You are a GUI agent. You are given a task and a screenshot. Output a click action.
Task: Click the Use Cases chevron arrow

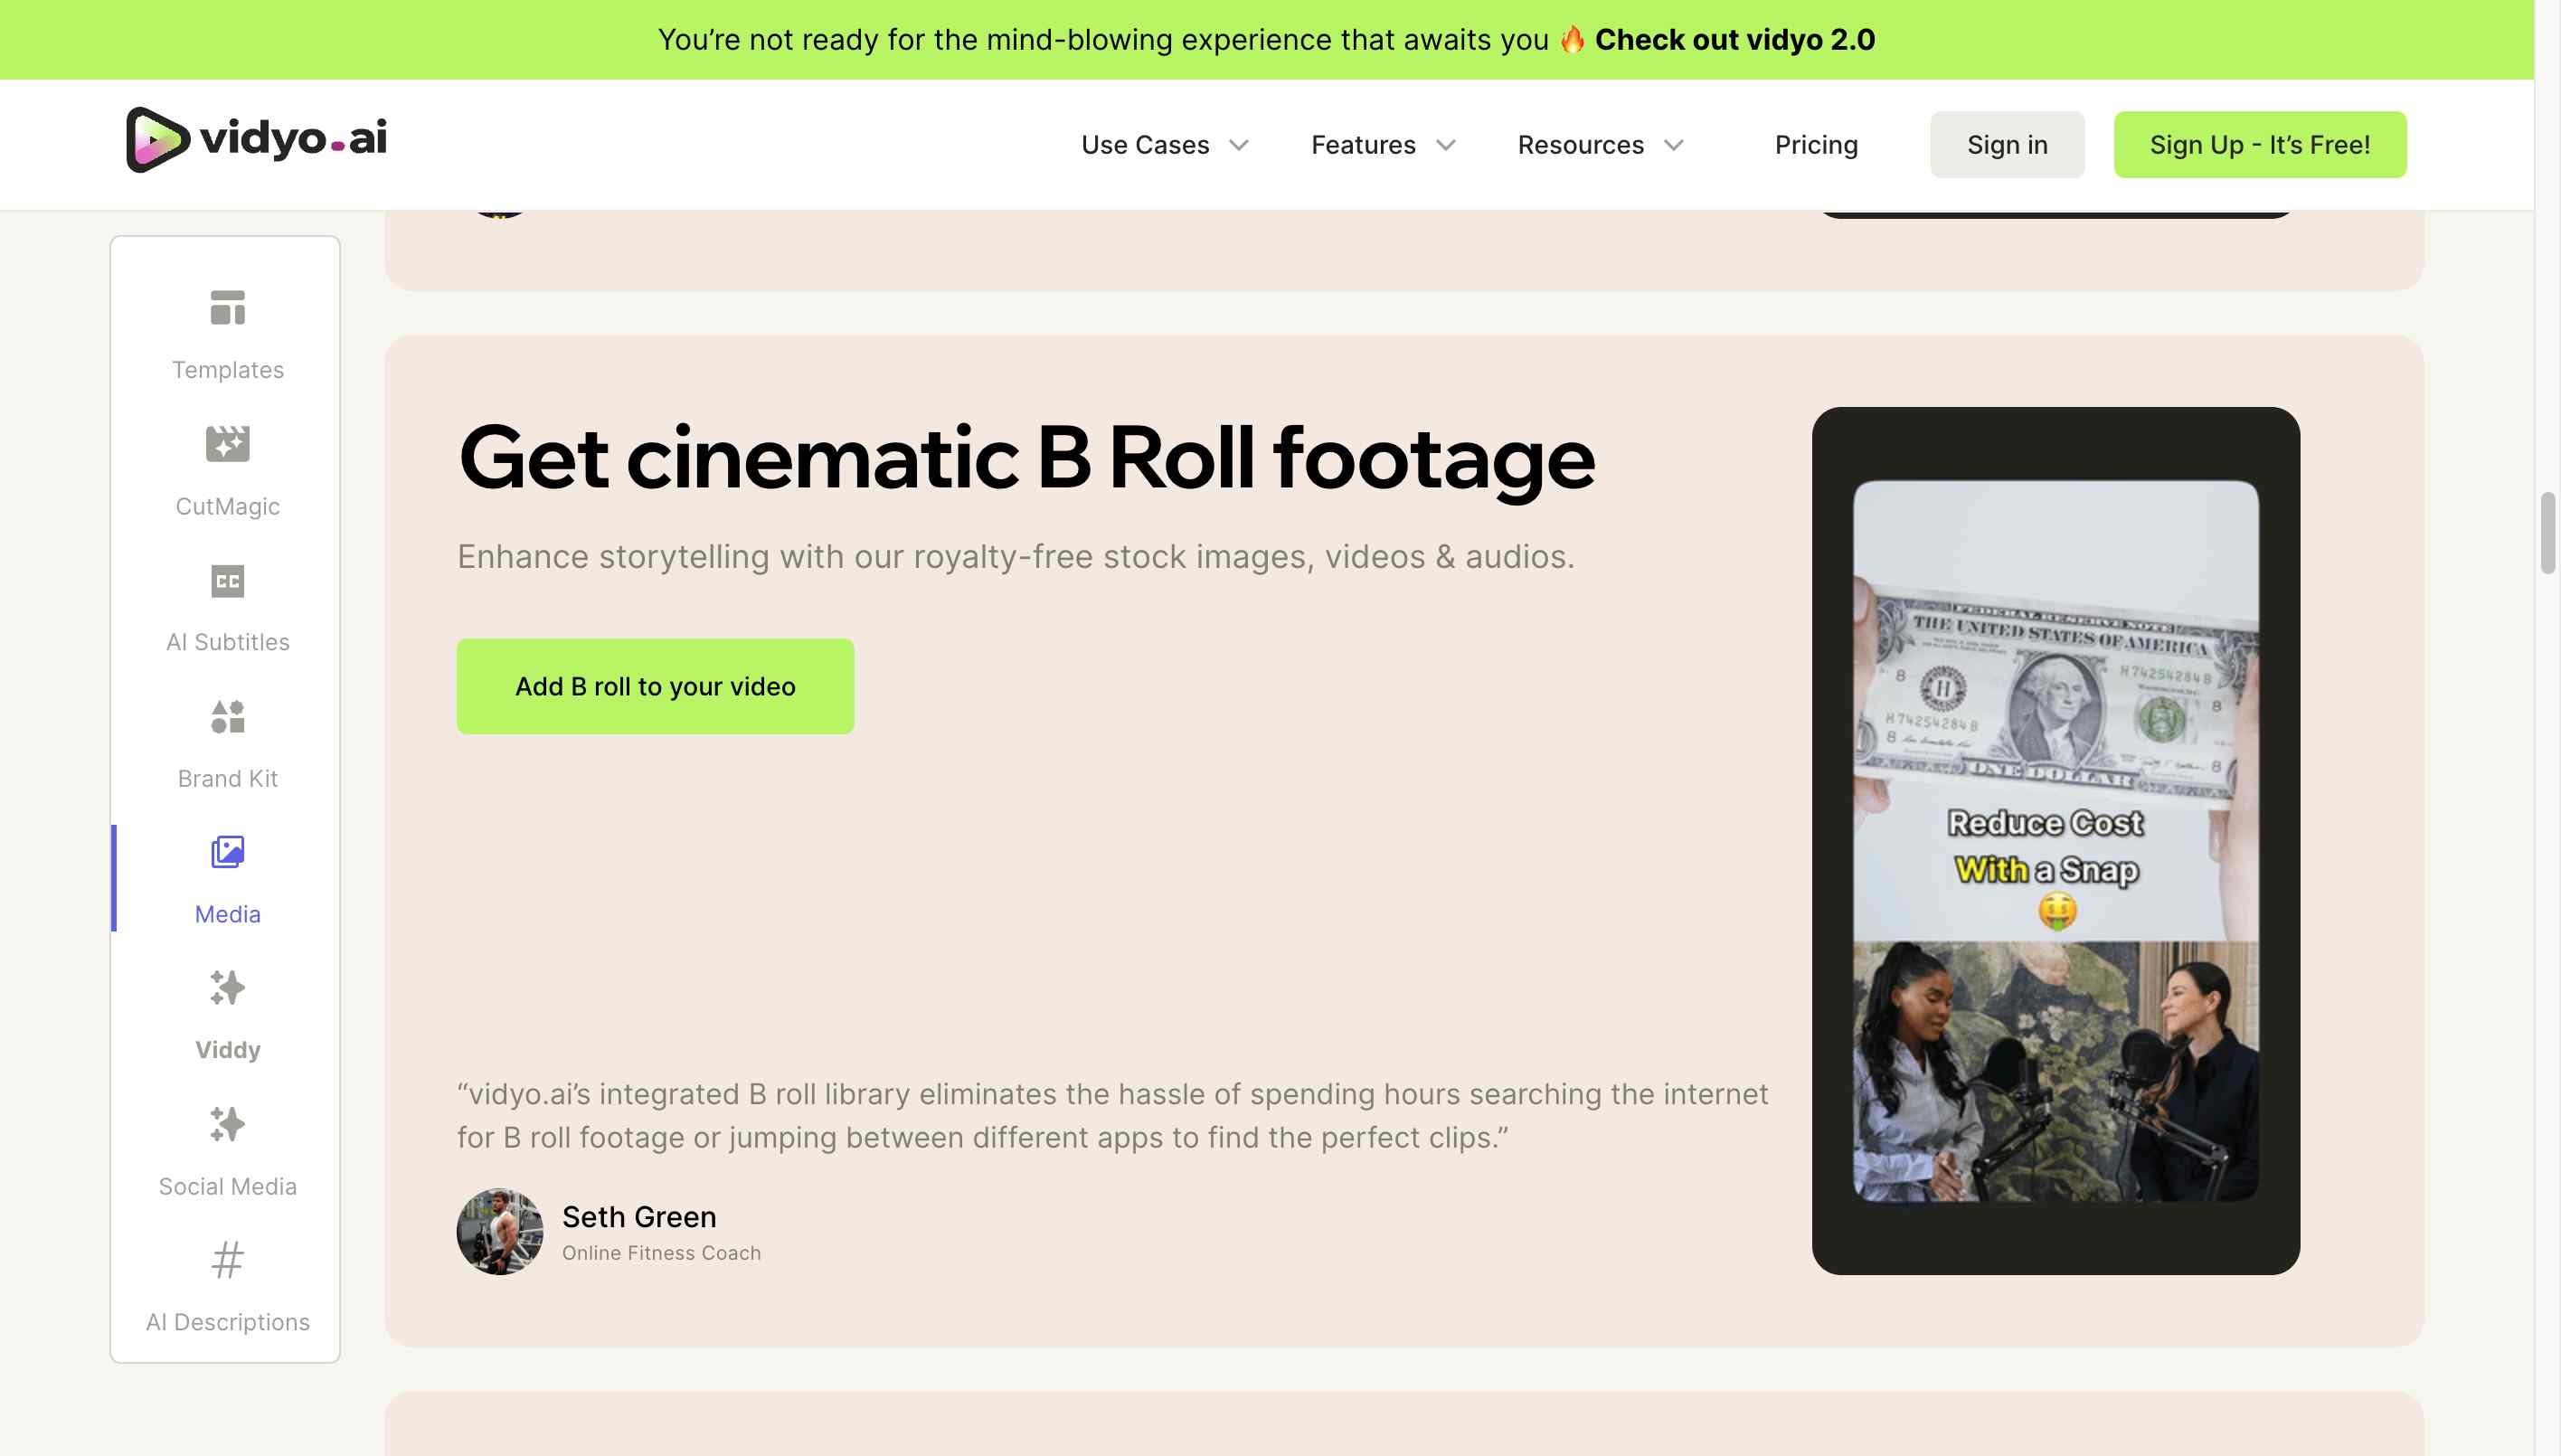[x=1239, y=146]
